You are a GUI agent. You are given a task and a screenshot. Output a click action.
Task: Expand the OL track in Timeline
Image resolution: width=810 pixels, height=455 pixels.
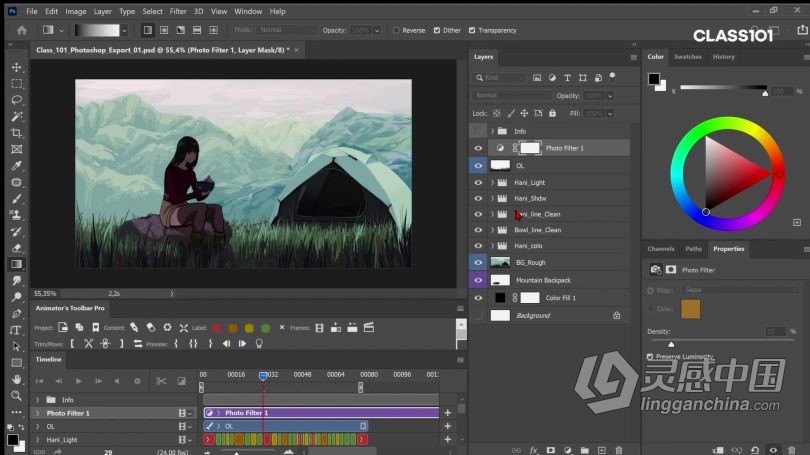[x=37, y=427]
